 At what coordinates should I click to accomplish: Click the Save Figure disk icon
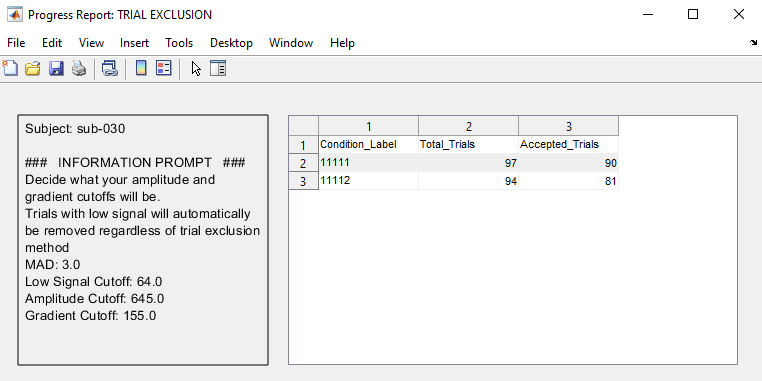click(x=56, y=69)
